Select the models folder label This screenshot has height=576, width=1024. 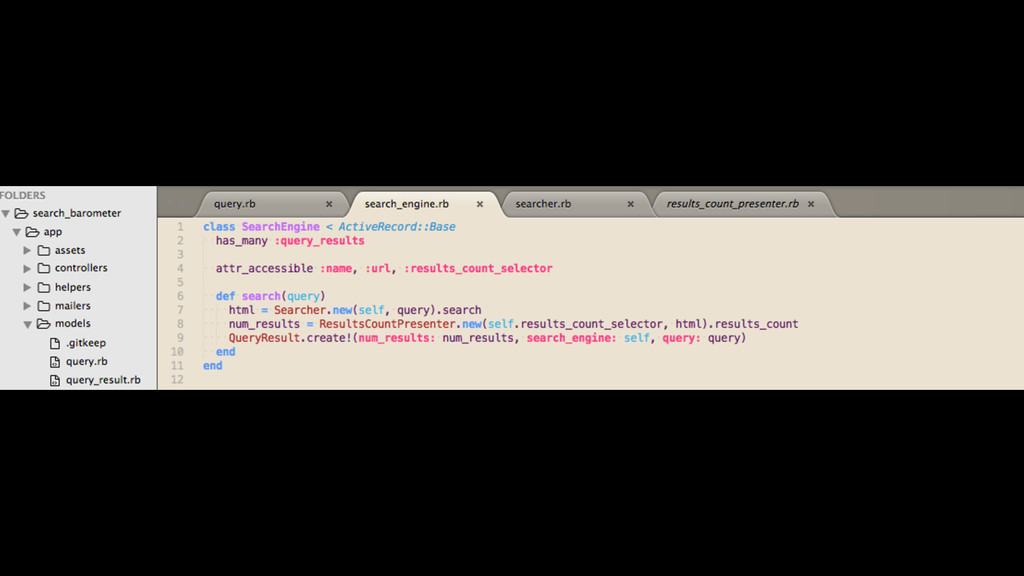tap(72, 323)
